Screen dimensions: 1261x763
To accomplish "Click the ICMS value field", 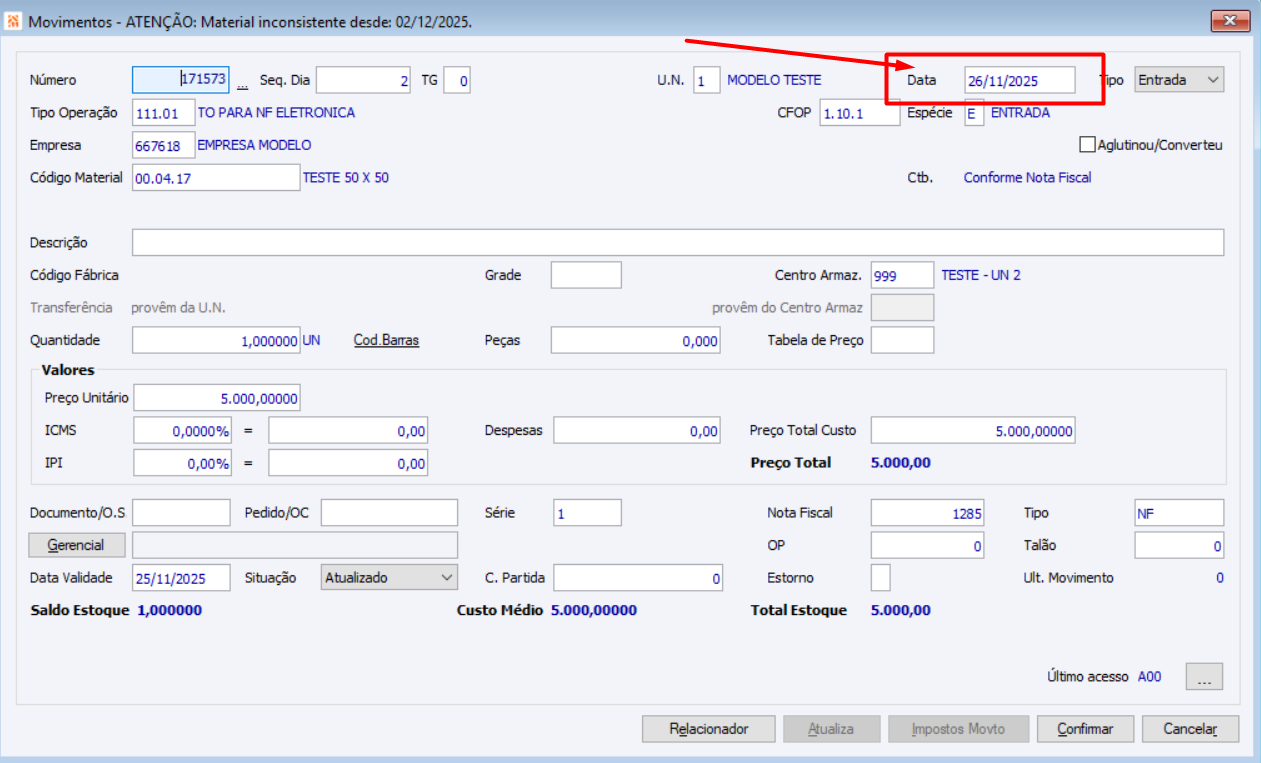I will click(348, 430).
